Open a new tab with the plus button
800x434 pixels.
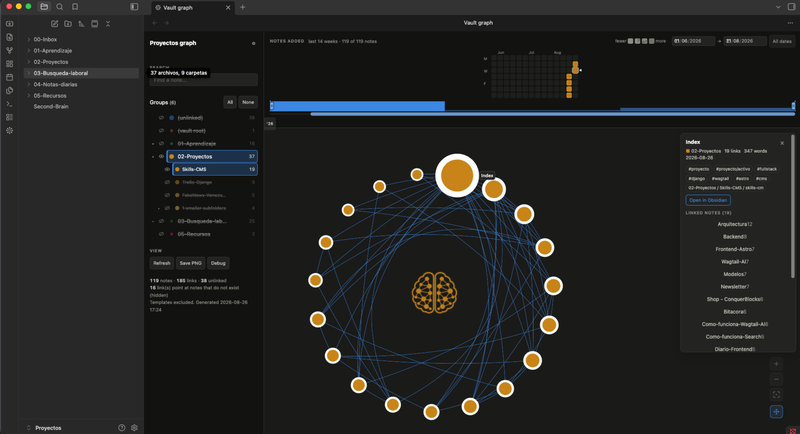242,7
